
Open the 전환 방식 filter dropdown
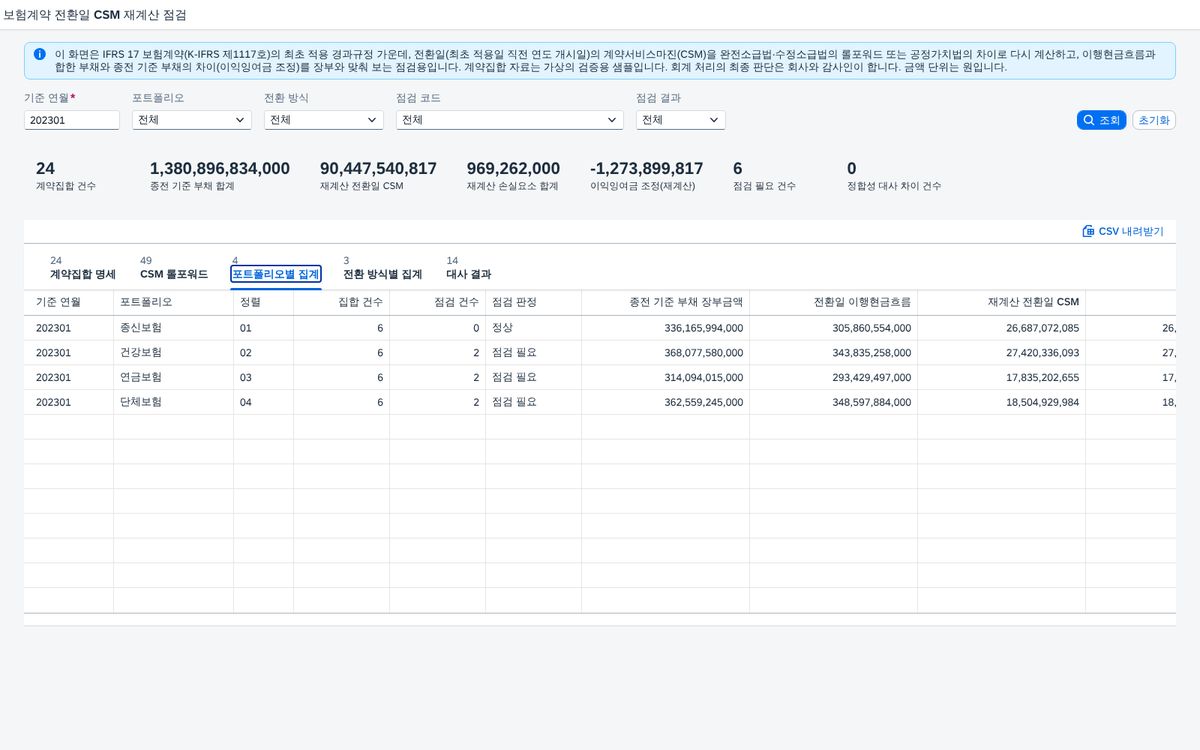[324, 120]
